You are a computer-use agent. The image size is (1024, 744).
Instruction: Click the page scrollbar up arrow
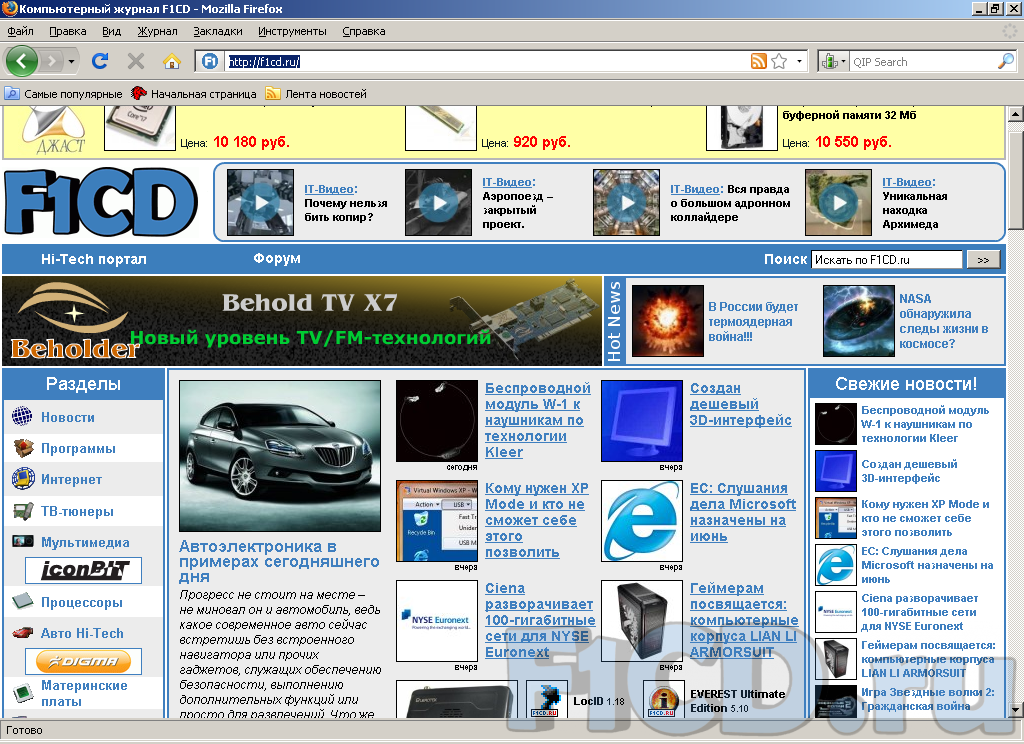pyautogui.click(x=1016, y=114)
